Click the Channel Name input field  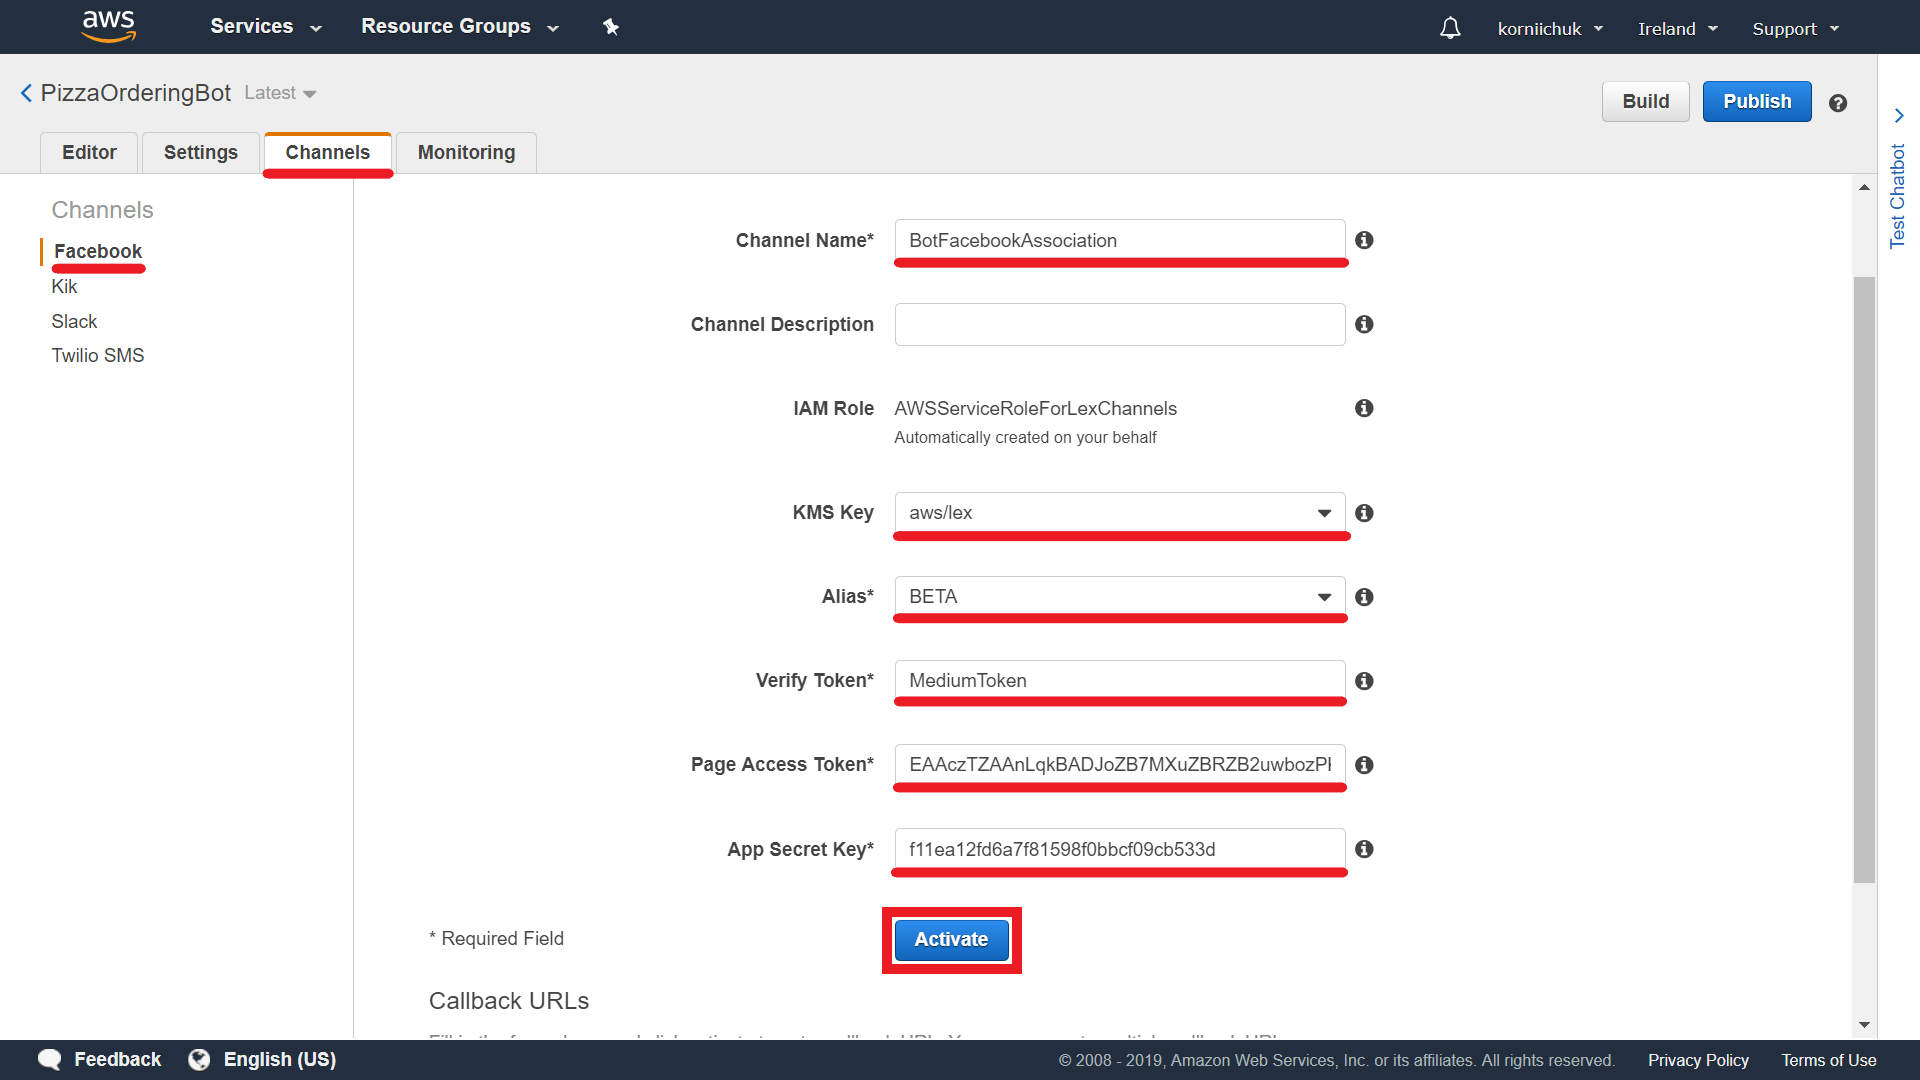pyautogui.click(x=1120, y=241)
